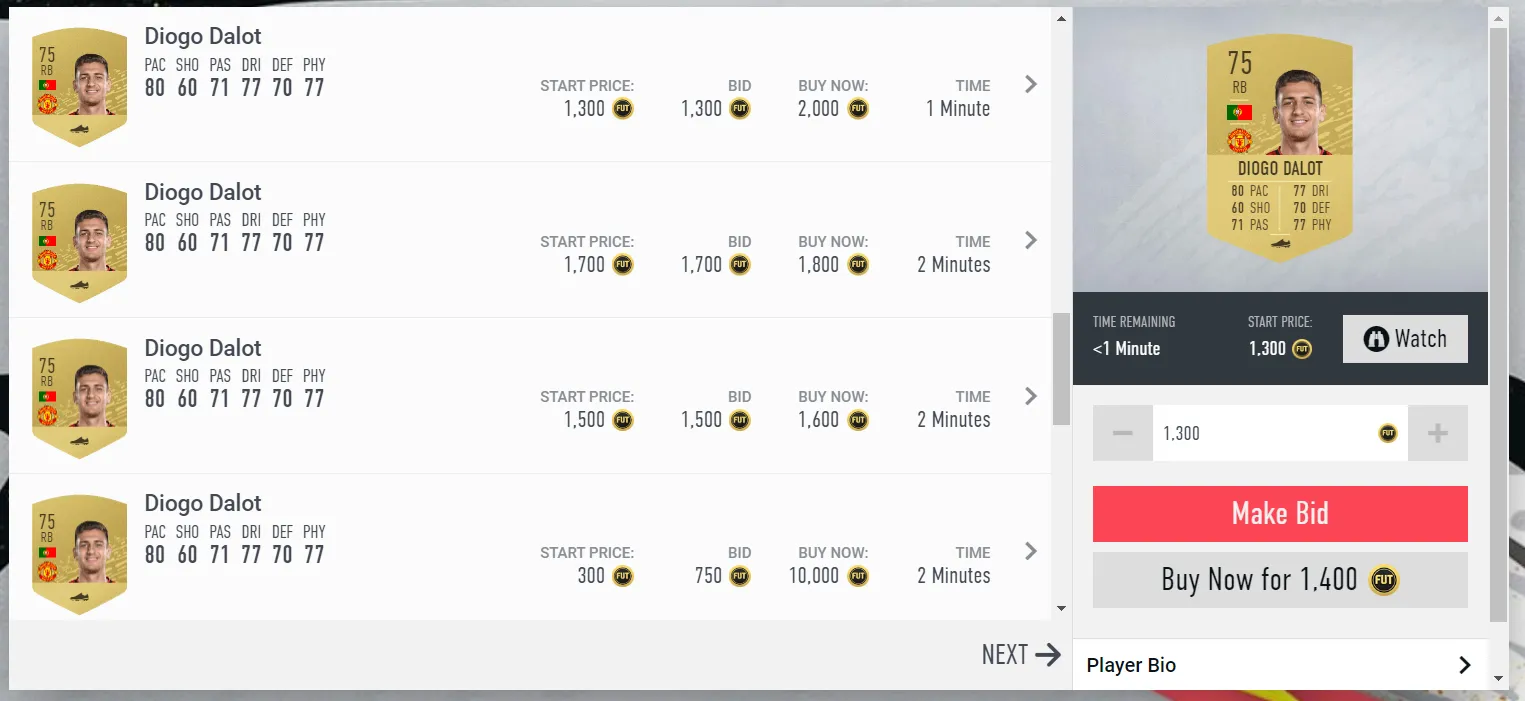1525x701 pixels.
Task: Decrease the bid with the minus stepper
Action: coord(1122,433)
